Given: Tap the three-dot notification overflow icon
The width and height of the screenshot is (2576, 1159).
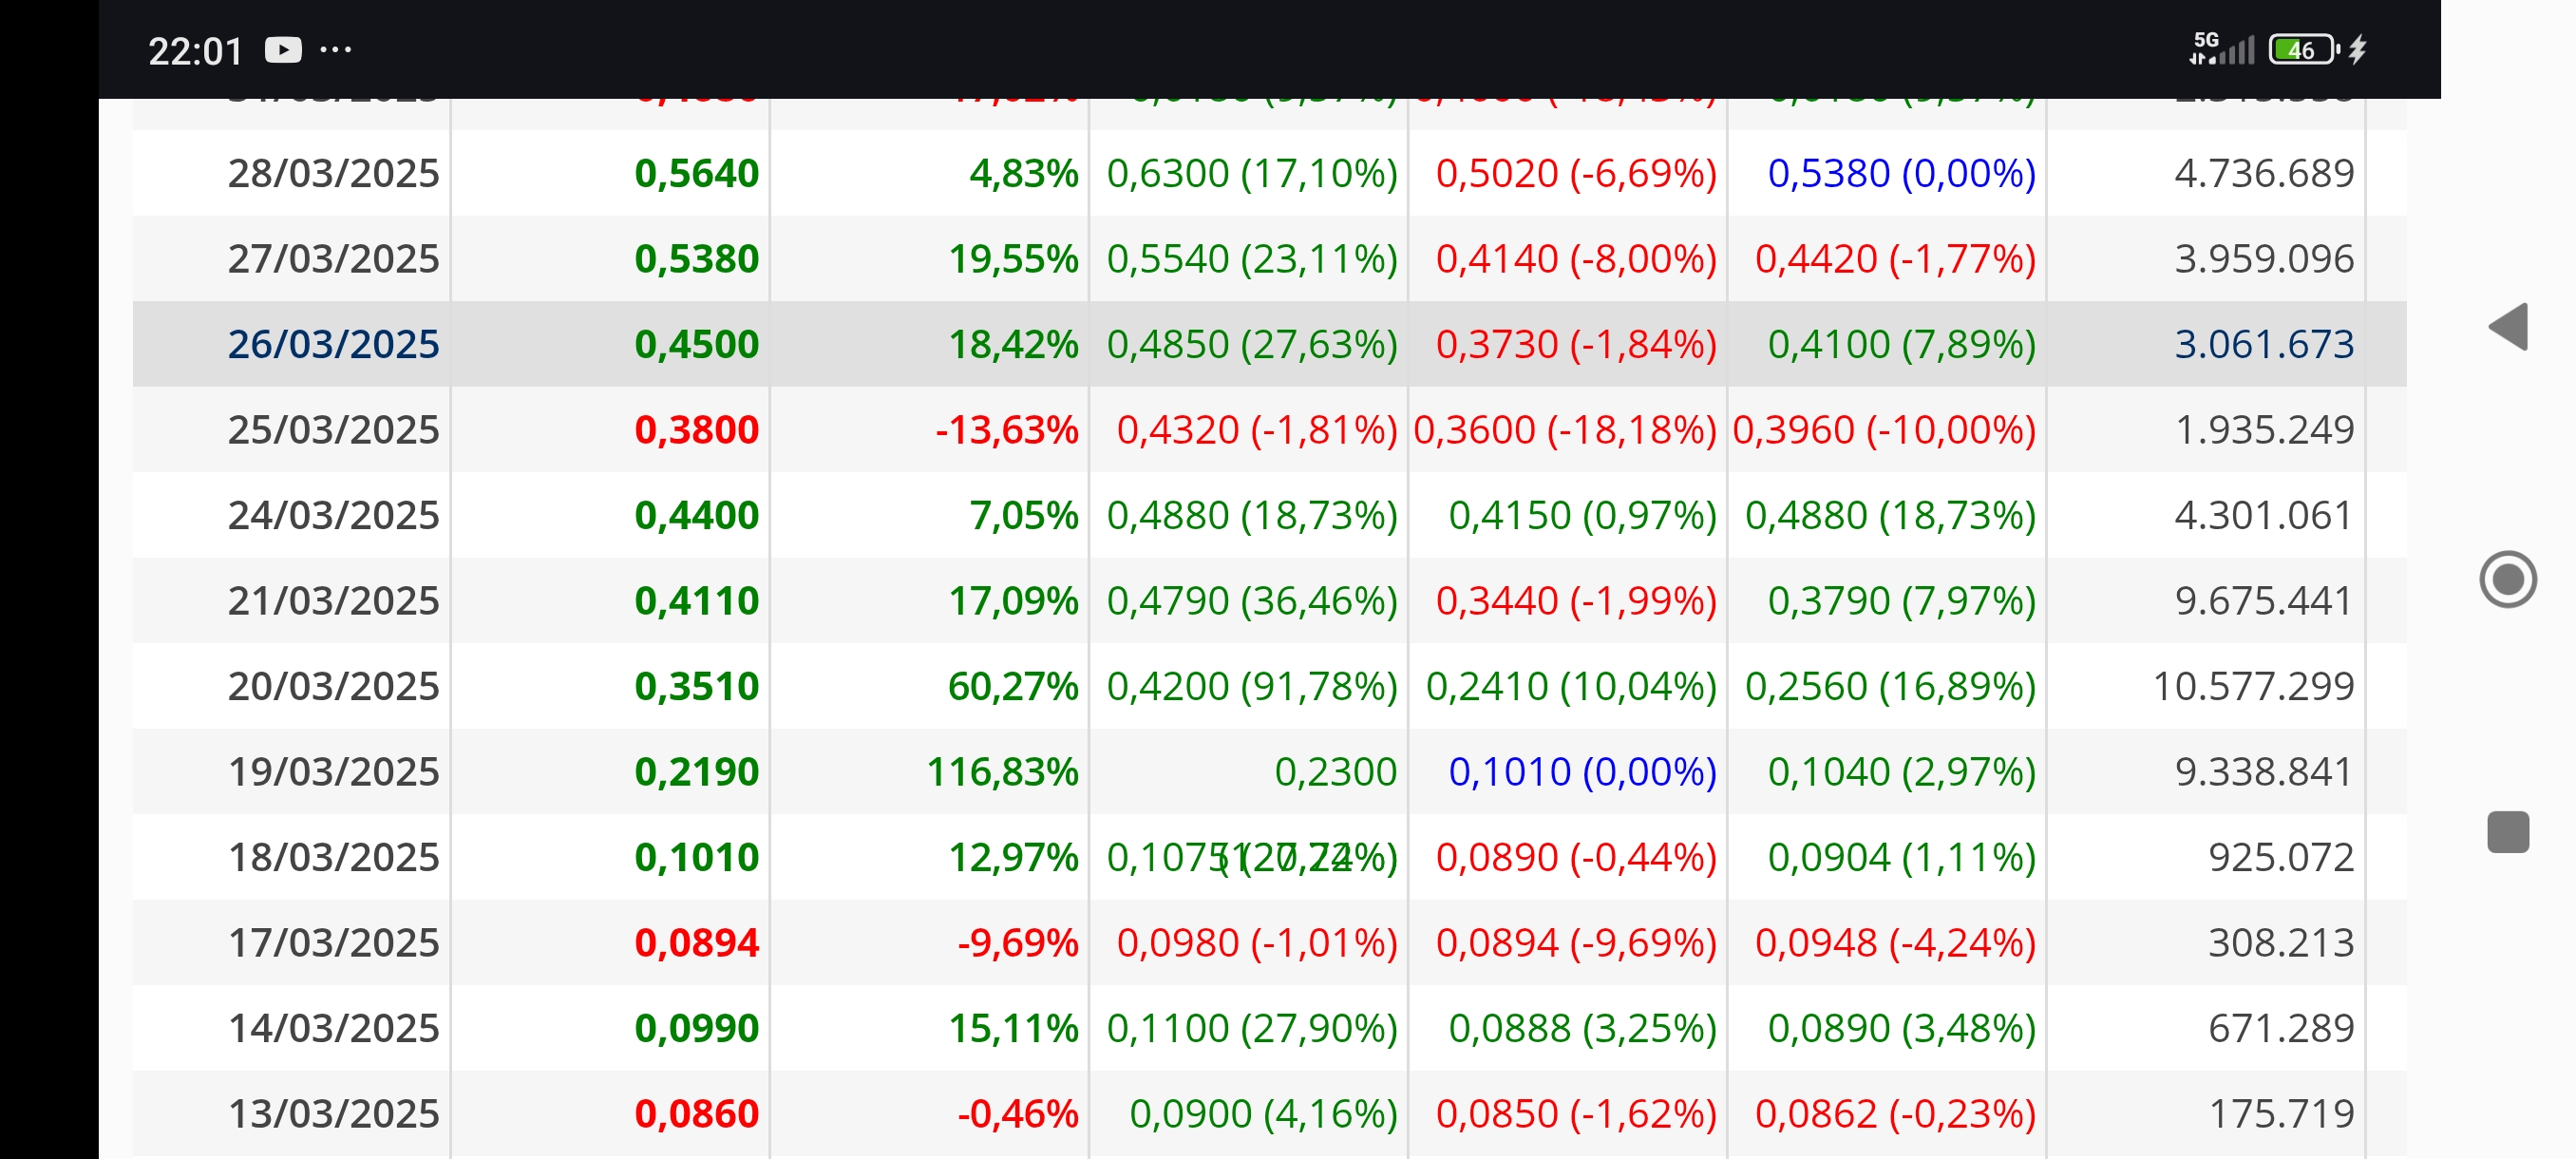Looking at the screenshot, I should pyautogui.click(x=336, y=49).
